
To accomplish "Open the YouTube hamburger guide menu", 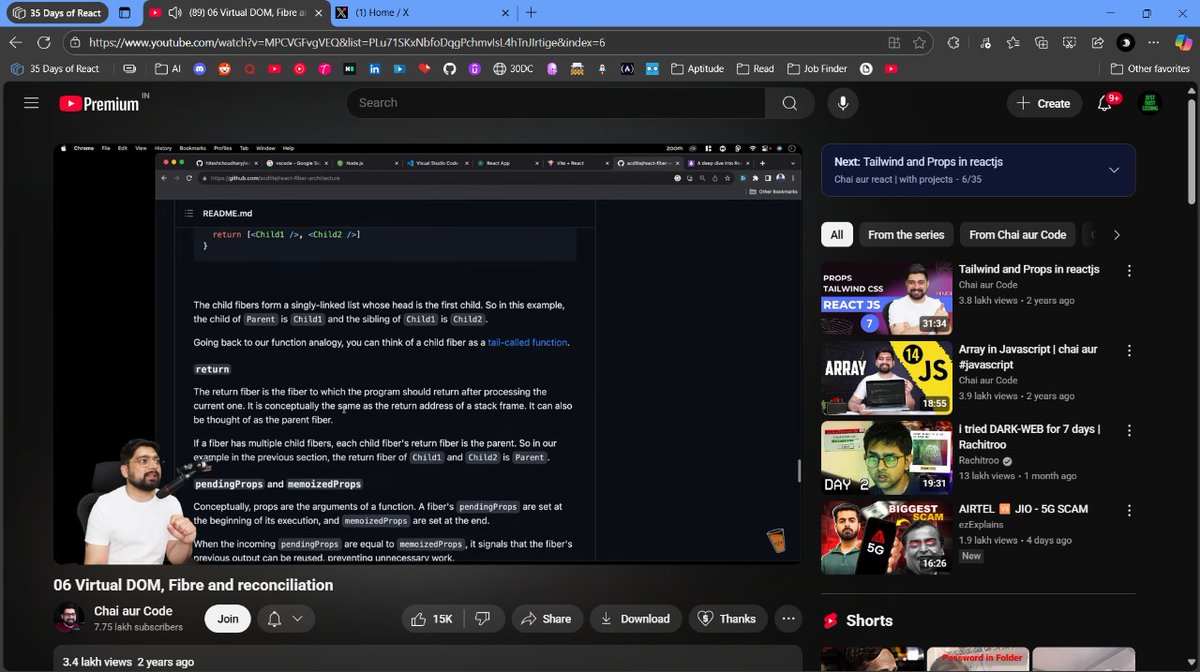I will [x=31, y=103].
